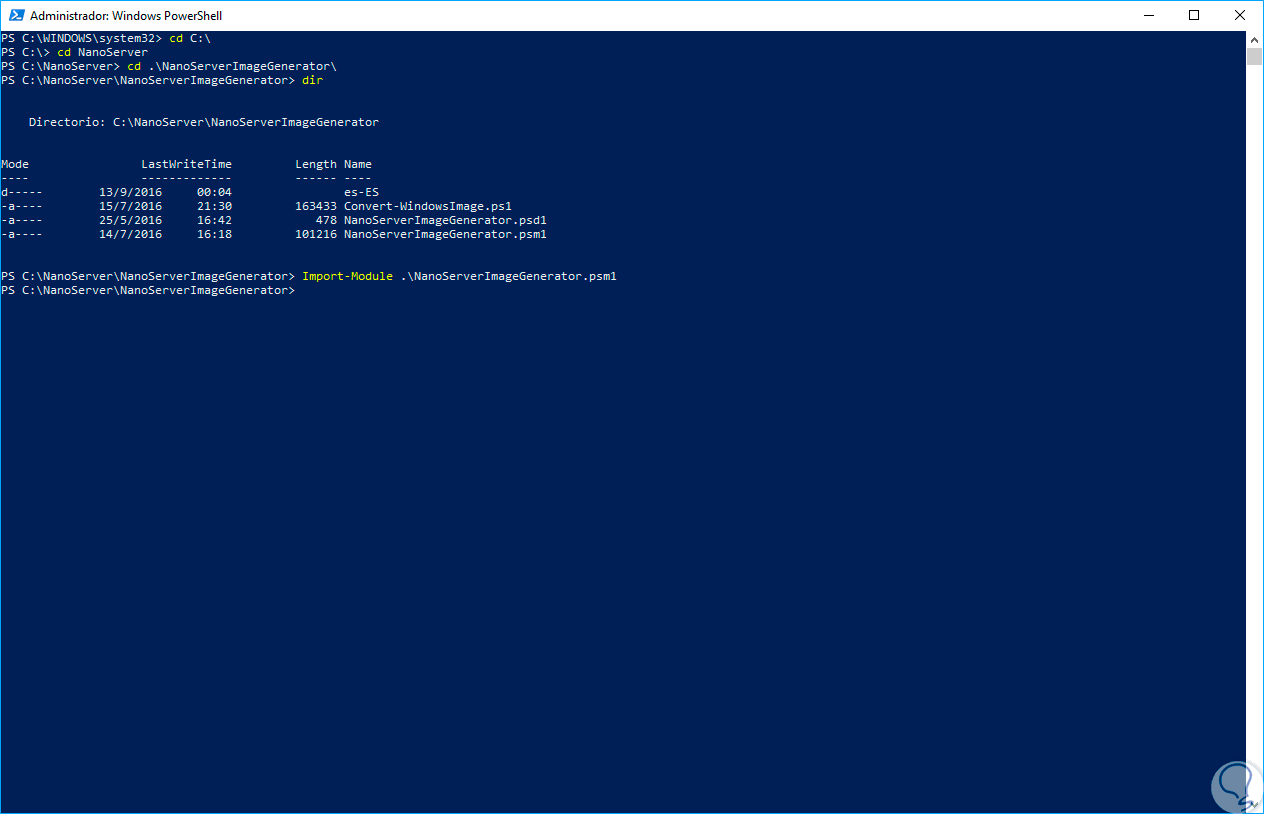This screenshot has width=1264, height=814.
Task: Click the date 15/7/2016
Action: click(x=130, y=206)
